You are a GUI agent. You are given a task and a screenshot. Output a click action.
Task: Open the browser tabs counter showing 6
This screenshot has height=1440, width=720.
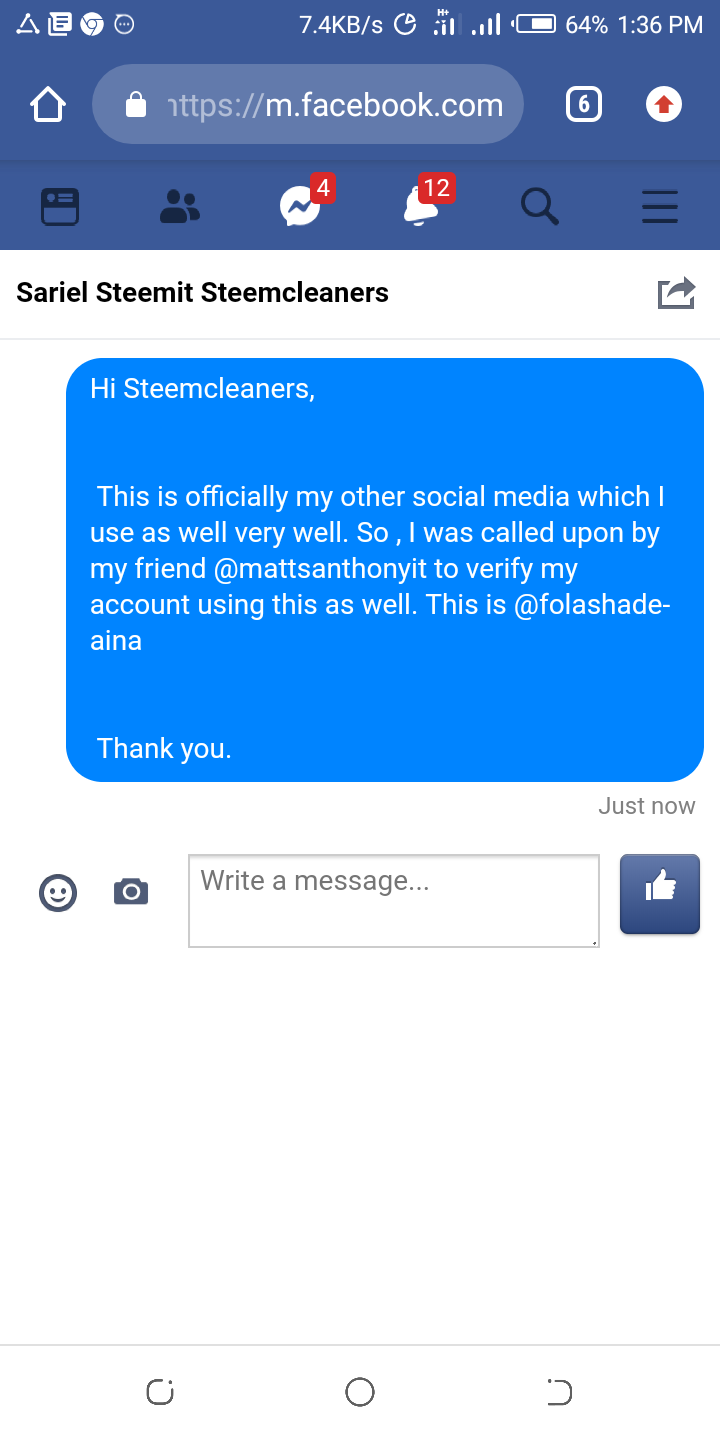click(584, 104)
